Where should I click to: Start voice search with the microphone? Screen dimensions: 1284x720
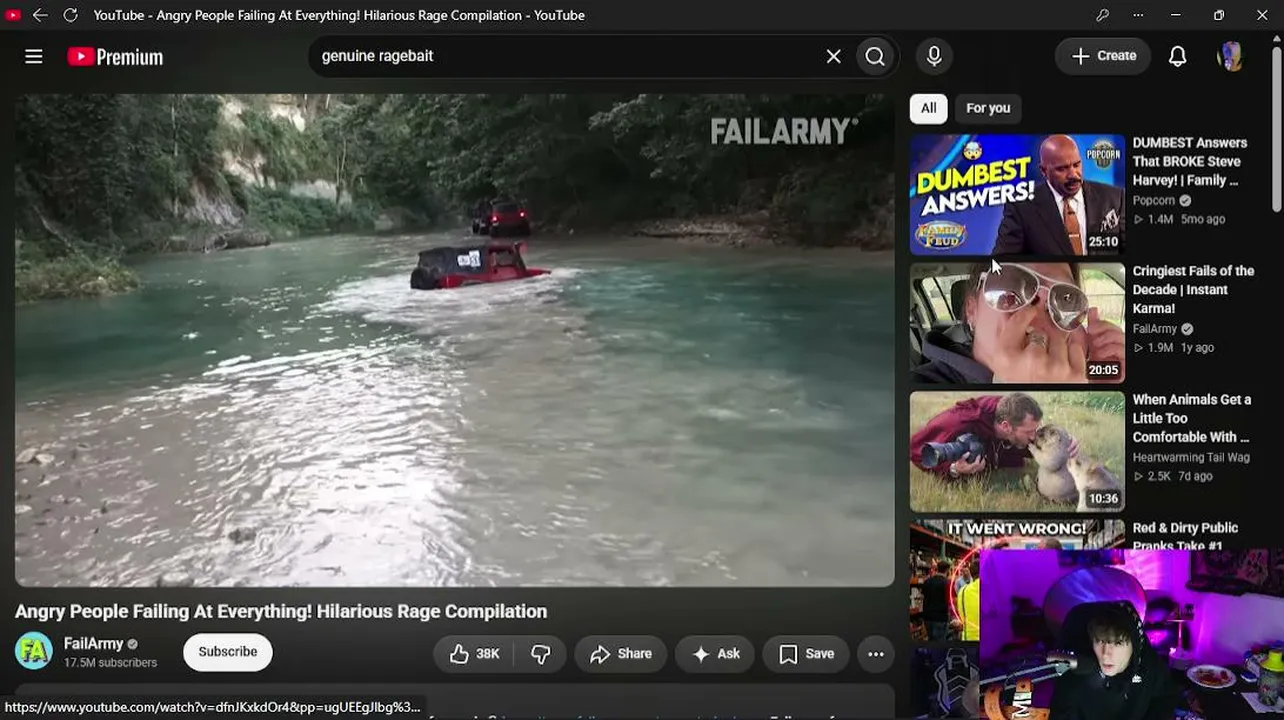pos(934,57)
